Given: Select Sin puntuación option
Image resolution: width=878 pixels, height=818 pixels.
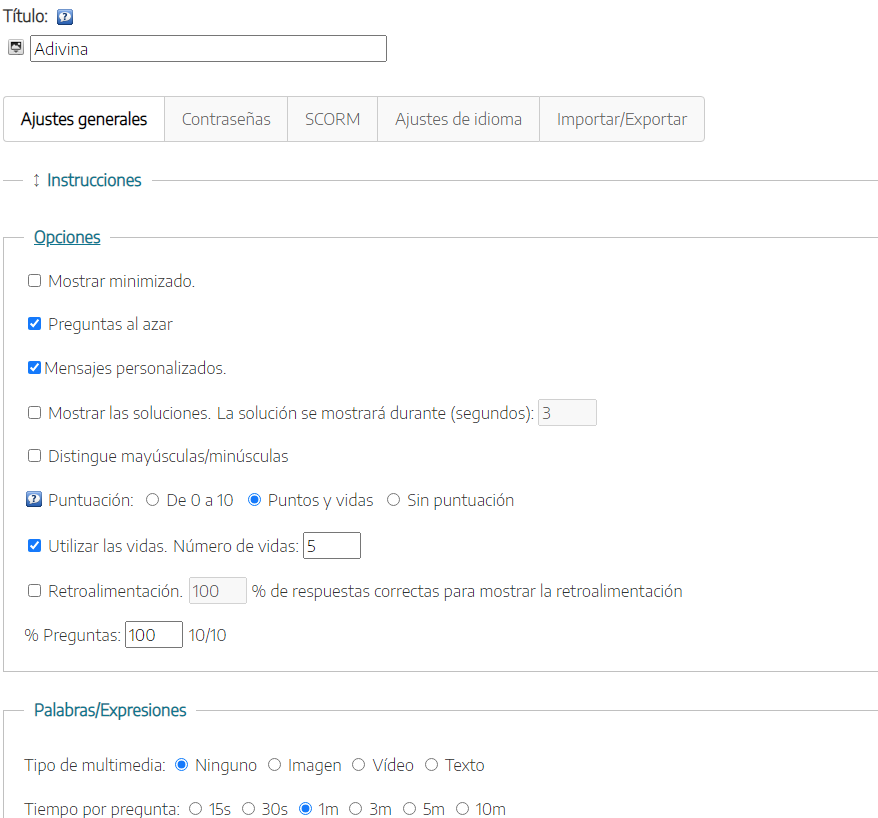Looking at the screenshot, I should click(394, 499).
